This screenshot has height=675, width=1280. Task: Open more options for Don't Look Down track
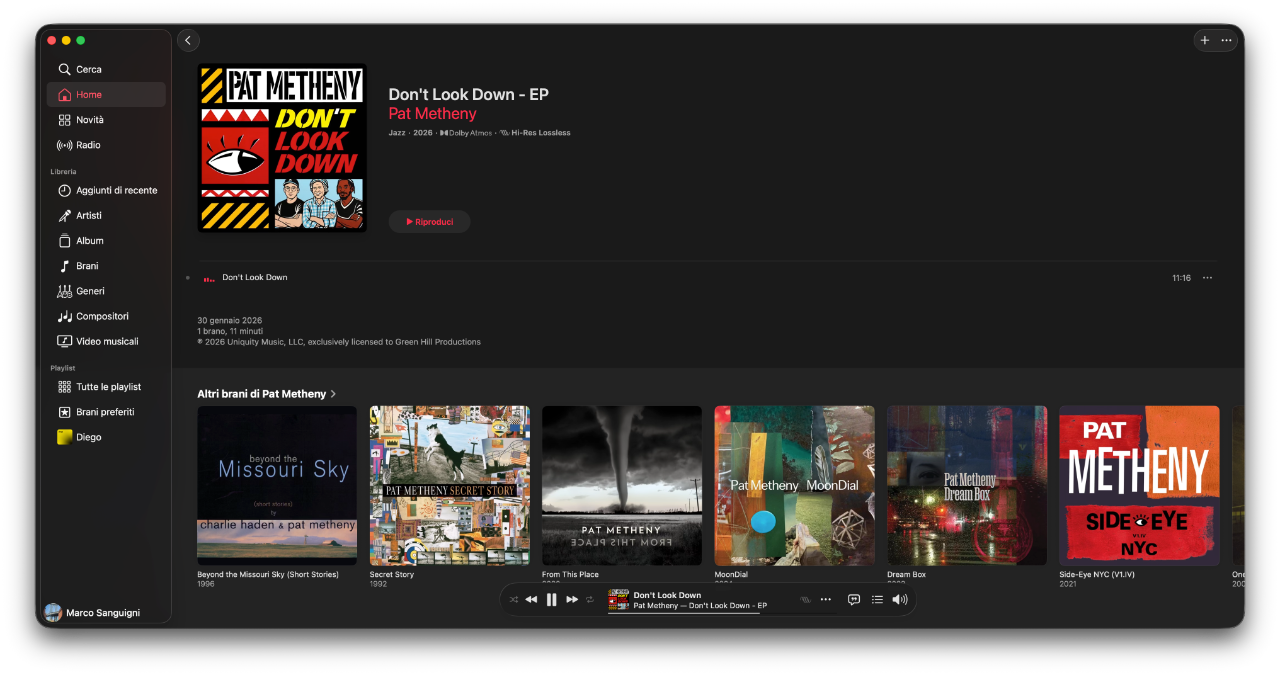(1207, 278)
